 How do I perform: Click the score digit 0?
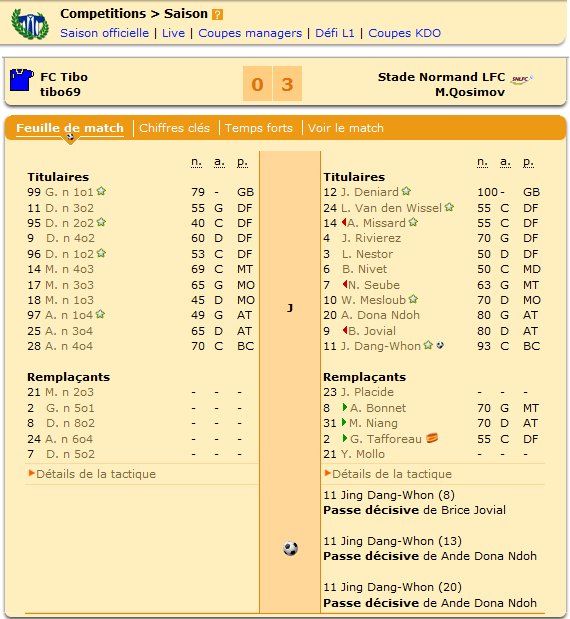(257, 84)
